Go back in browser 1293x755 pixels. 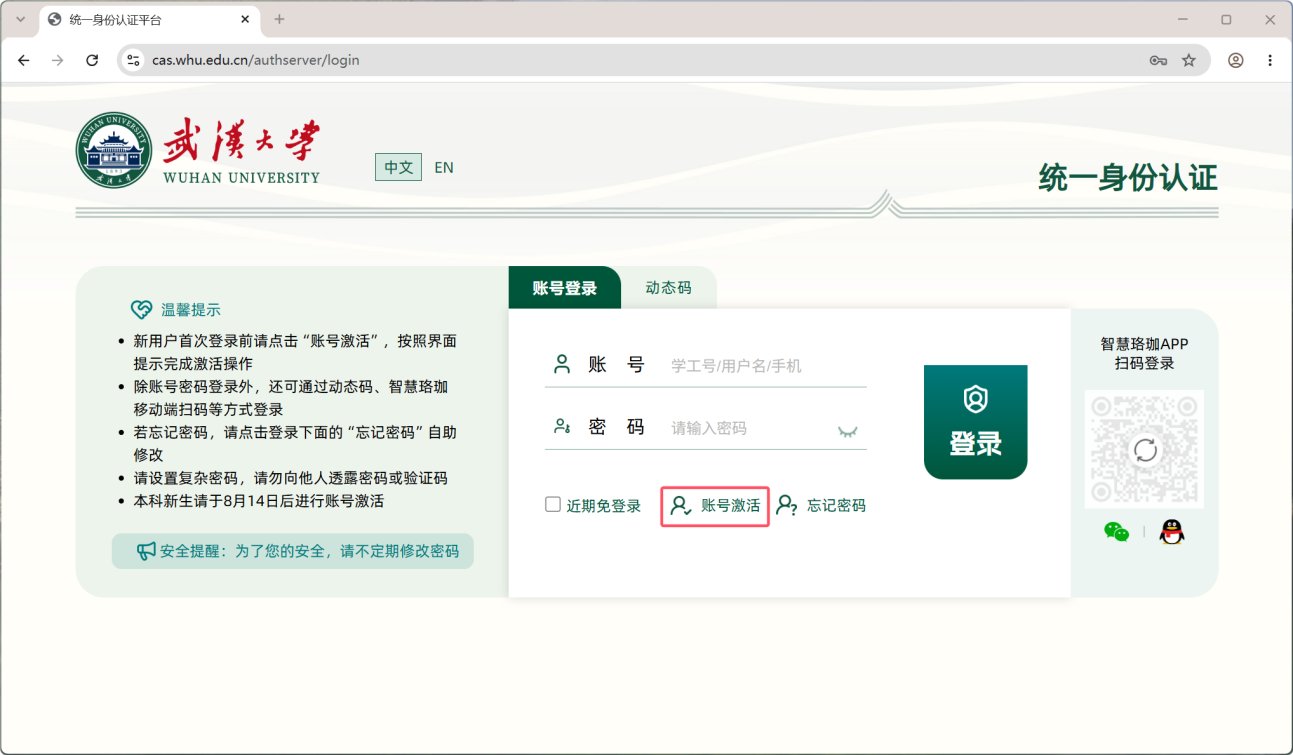[24, 60]
